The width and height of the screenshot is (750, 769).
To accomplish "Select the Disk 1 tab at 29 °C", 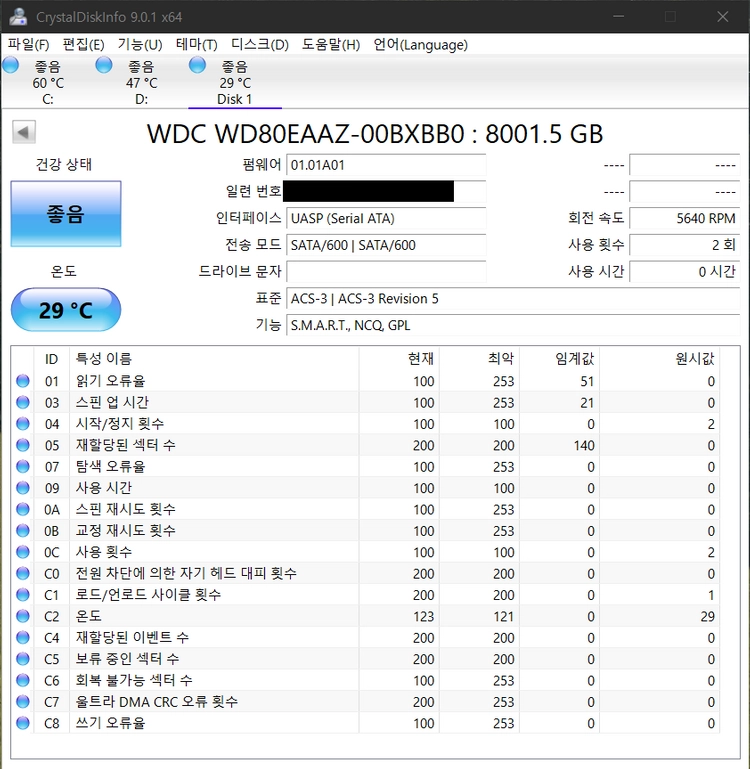I will click(x=234, y=82).
